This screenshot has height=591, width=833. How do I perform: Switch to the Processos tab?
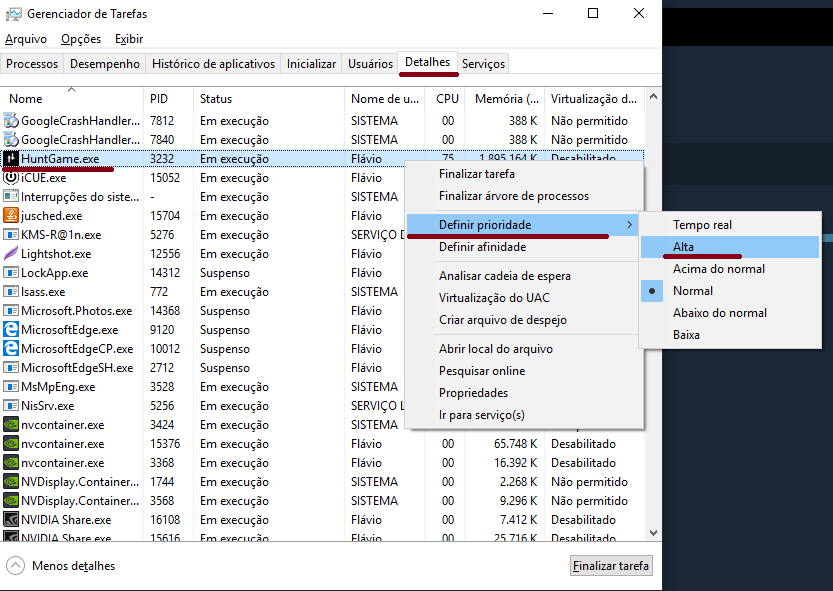pos(32,64)
